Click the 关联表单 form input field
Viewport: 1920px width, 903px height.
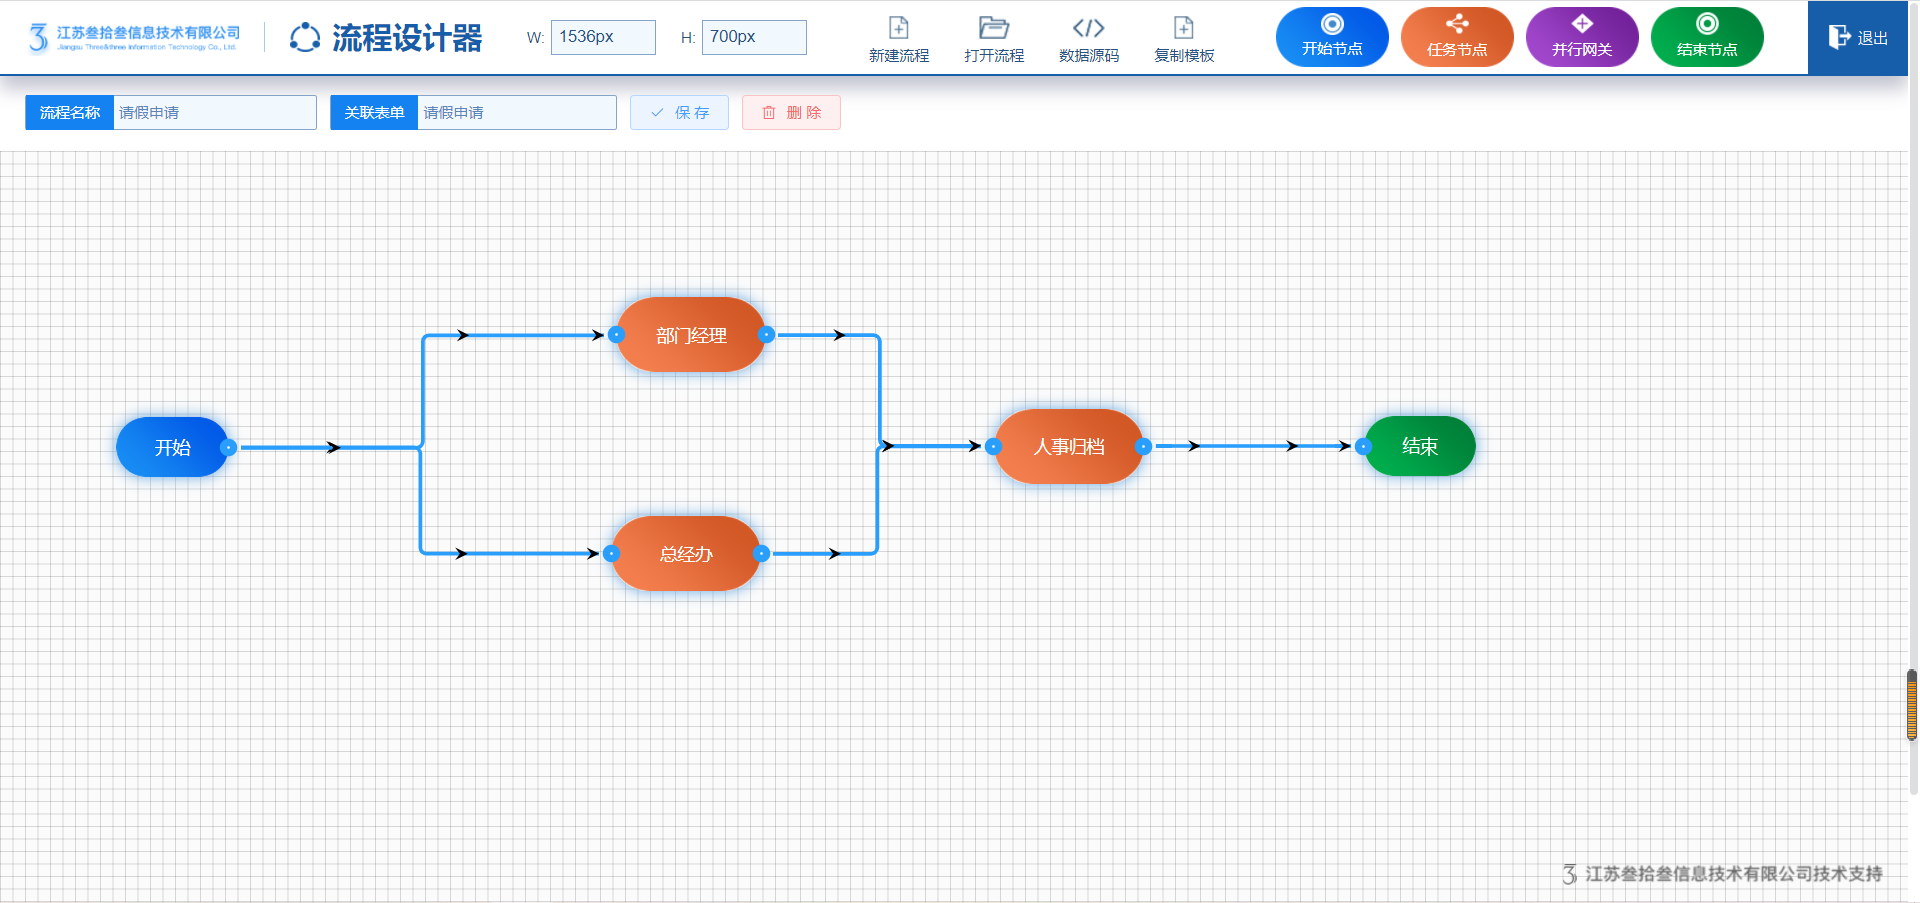point(516,113)
